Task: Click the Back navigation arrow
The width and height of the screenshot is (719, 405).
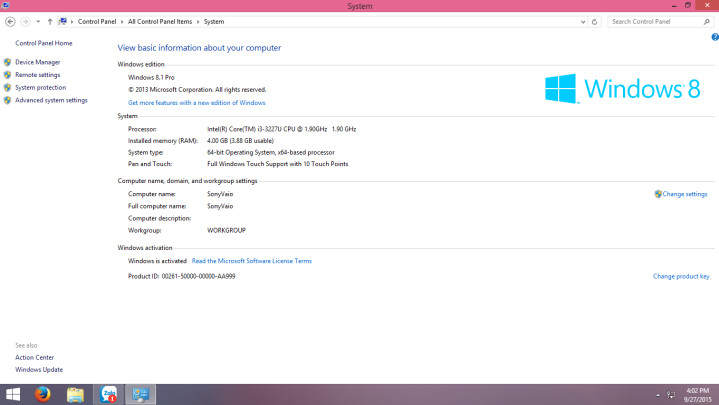Action: [x=10, y=21]
